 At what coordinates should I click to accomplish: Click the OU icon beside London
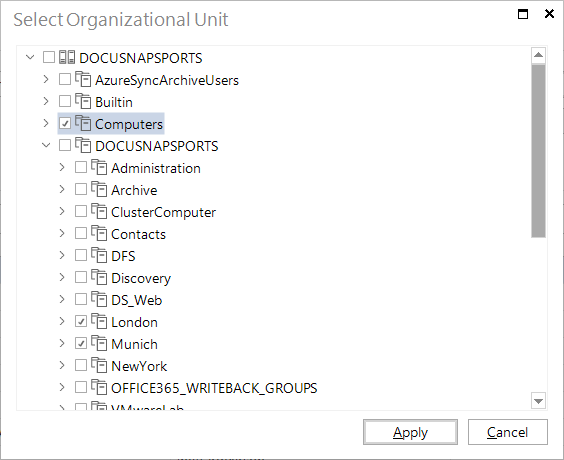99,321
